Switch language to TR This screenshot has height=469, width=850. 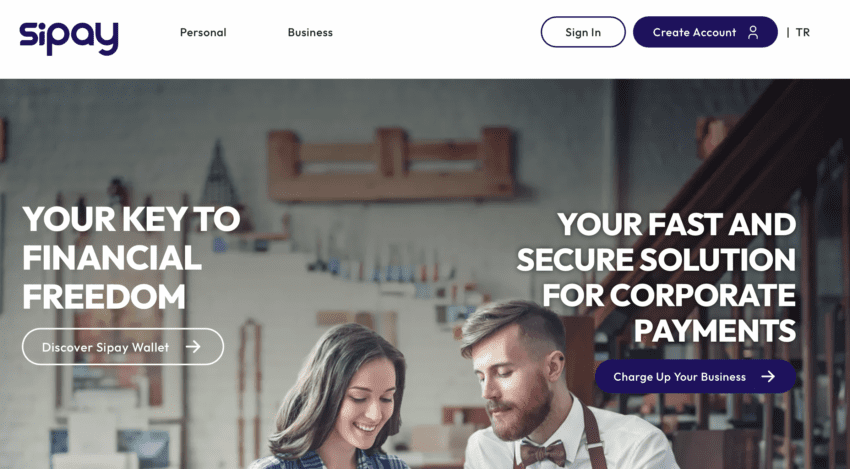click(803, 33)
